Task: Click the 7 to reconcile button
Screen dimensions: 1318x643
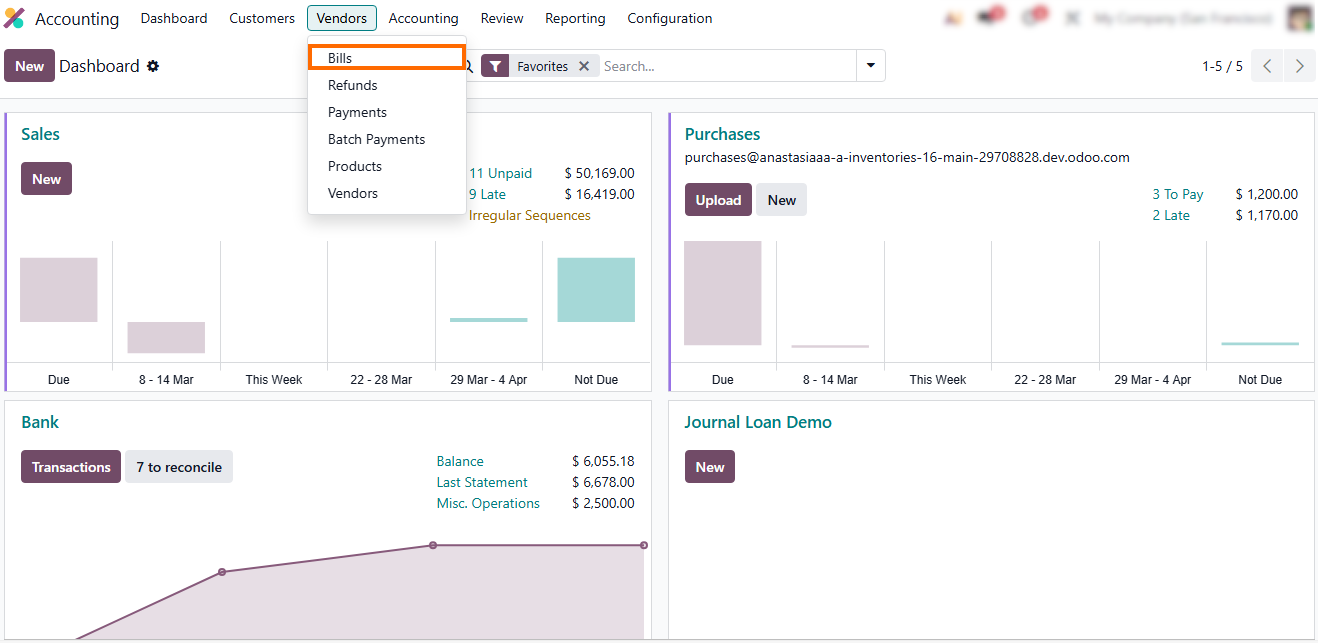Action: click(179, 467)
